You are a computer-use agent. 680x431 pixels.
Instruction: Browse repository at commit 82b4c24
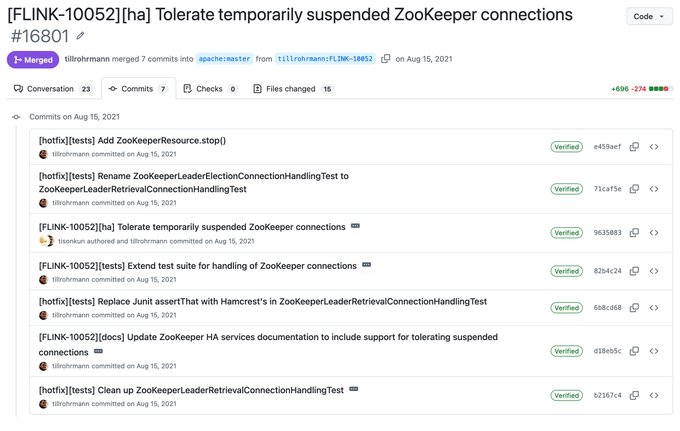tap(654, 271)
